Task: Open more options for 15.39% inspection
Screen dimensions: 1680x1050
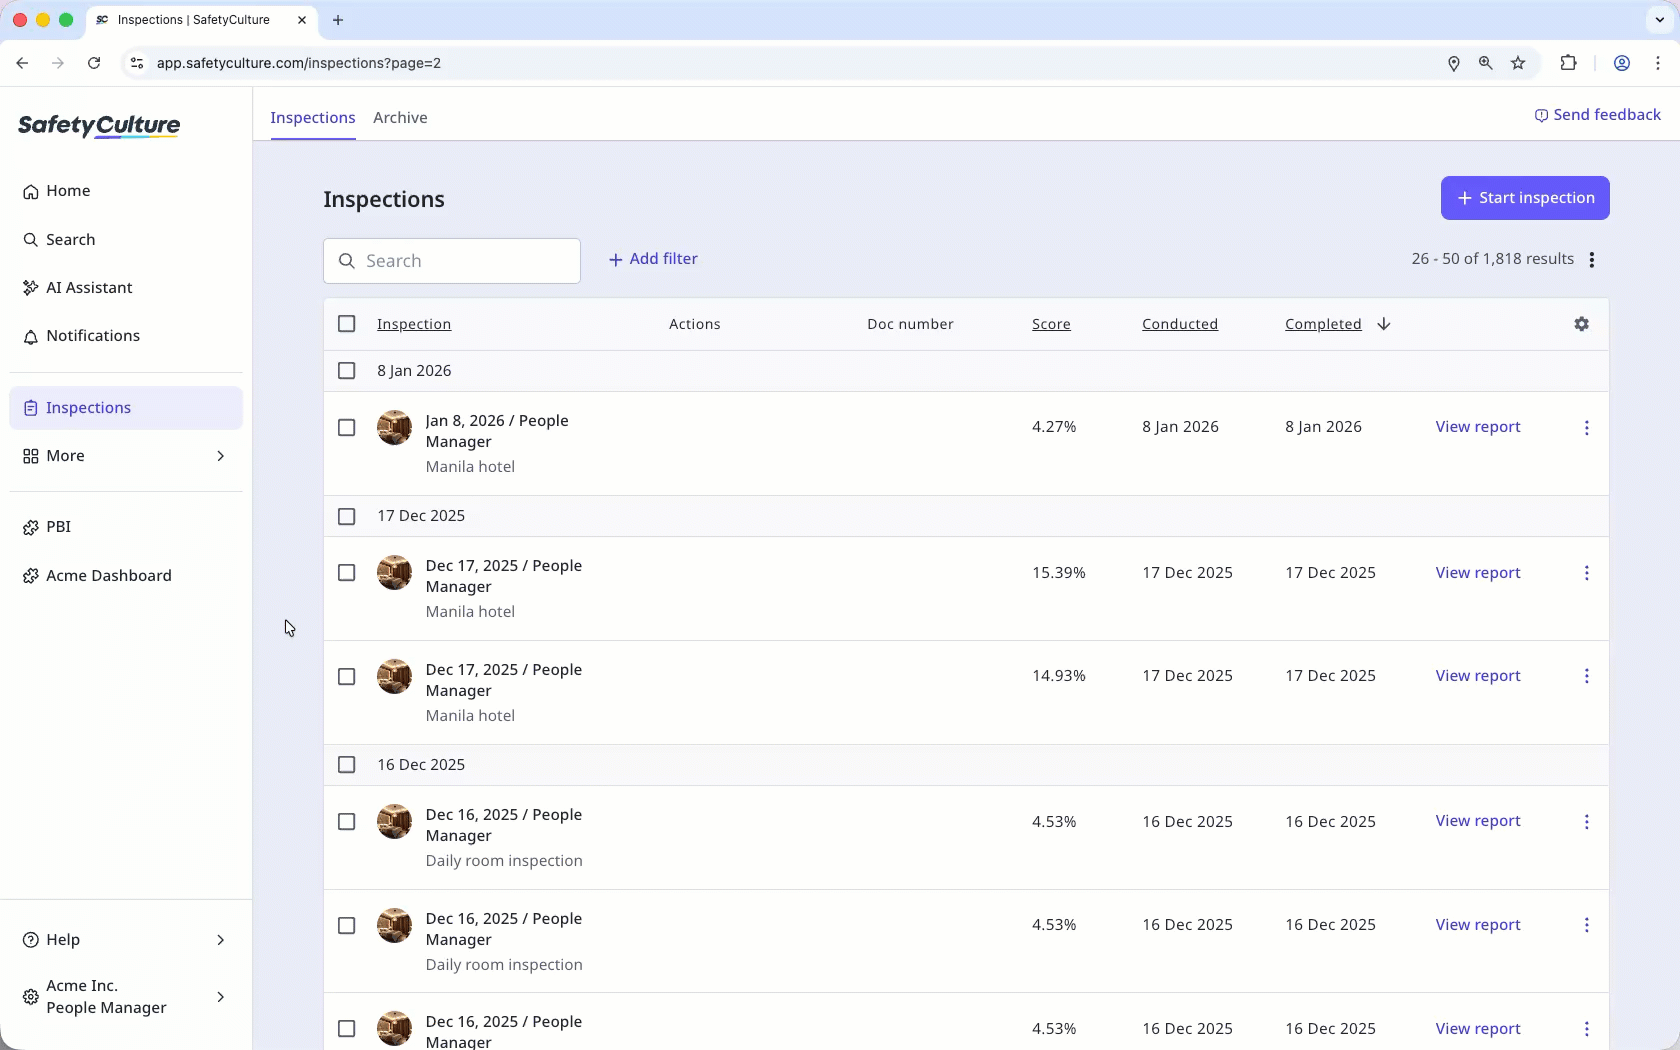Action: pos(1587,573)
